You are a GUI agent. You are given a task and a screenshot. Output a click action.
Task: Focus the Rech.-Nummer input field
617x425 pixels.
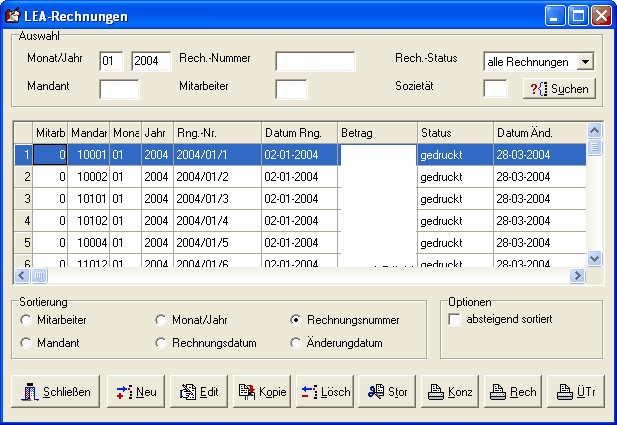click(315, 61)
